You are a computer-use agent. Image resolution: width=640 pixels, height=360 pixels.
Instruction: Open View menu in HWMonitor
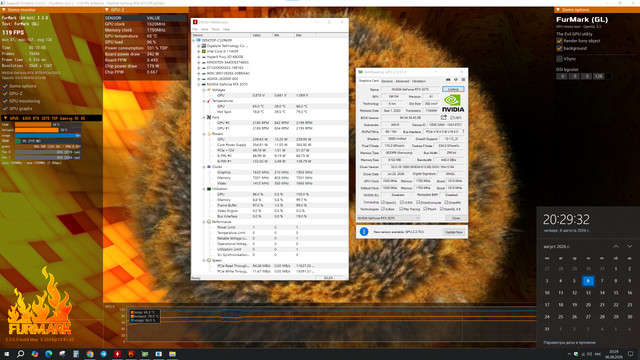coord(204,29)
